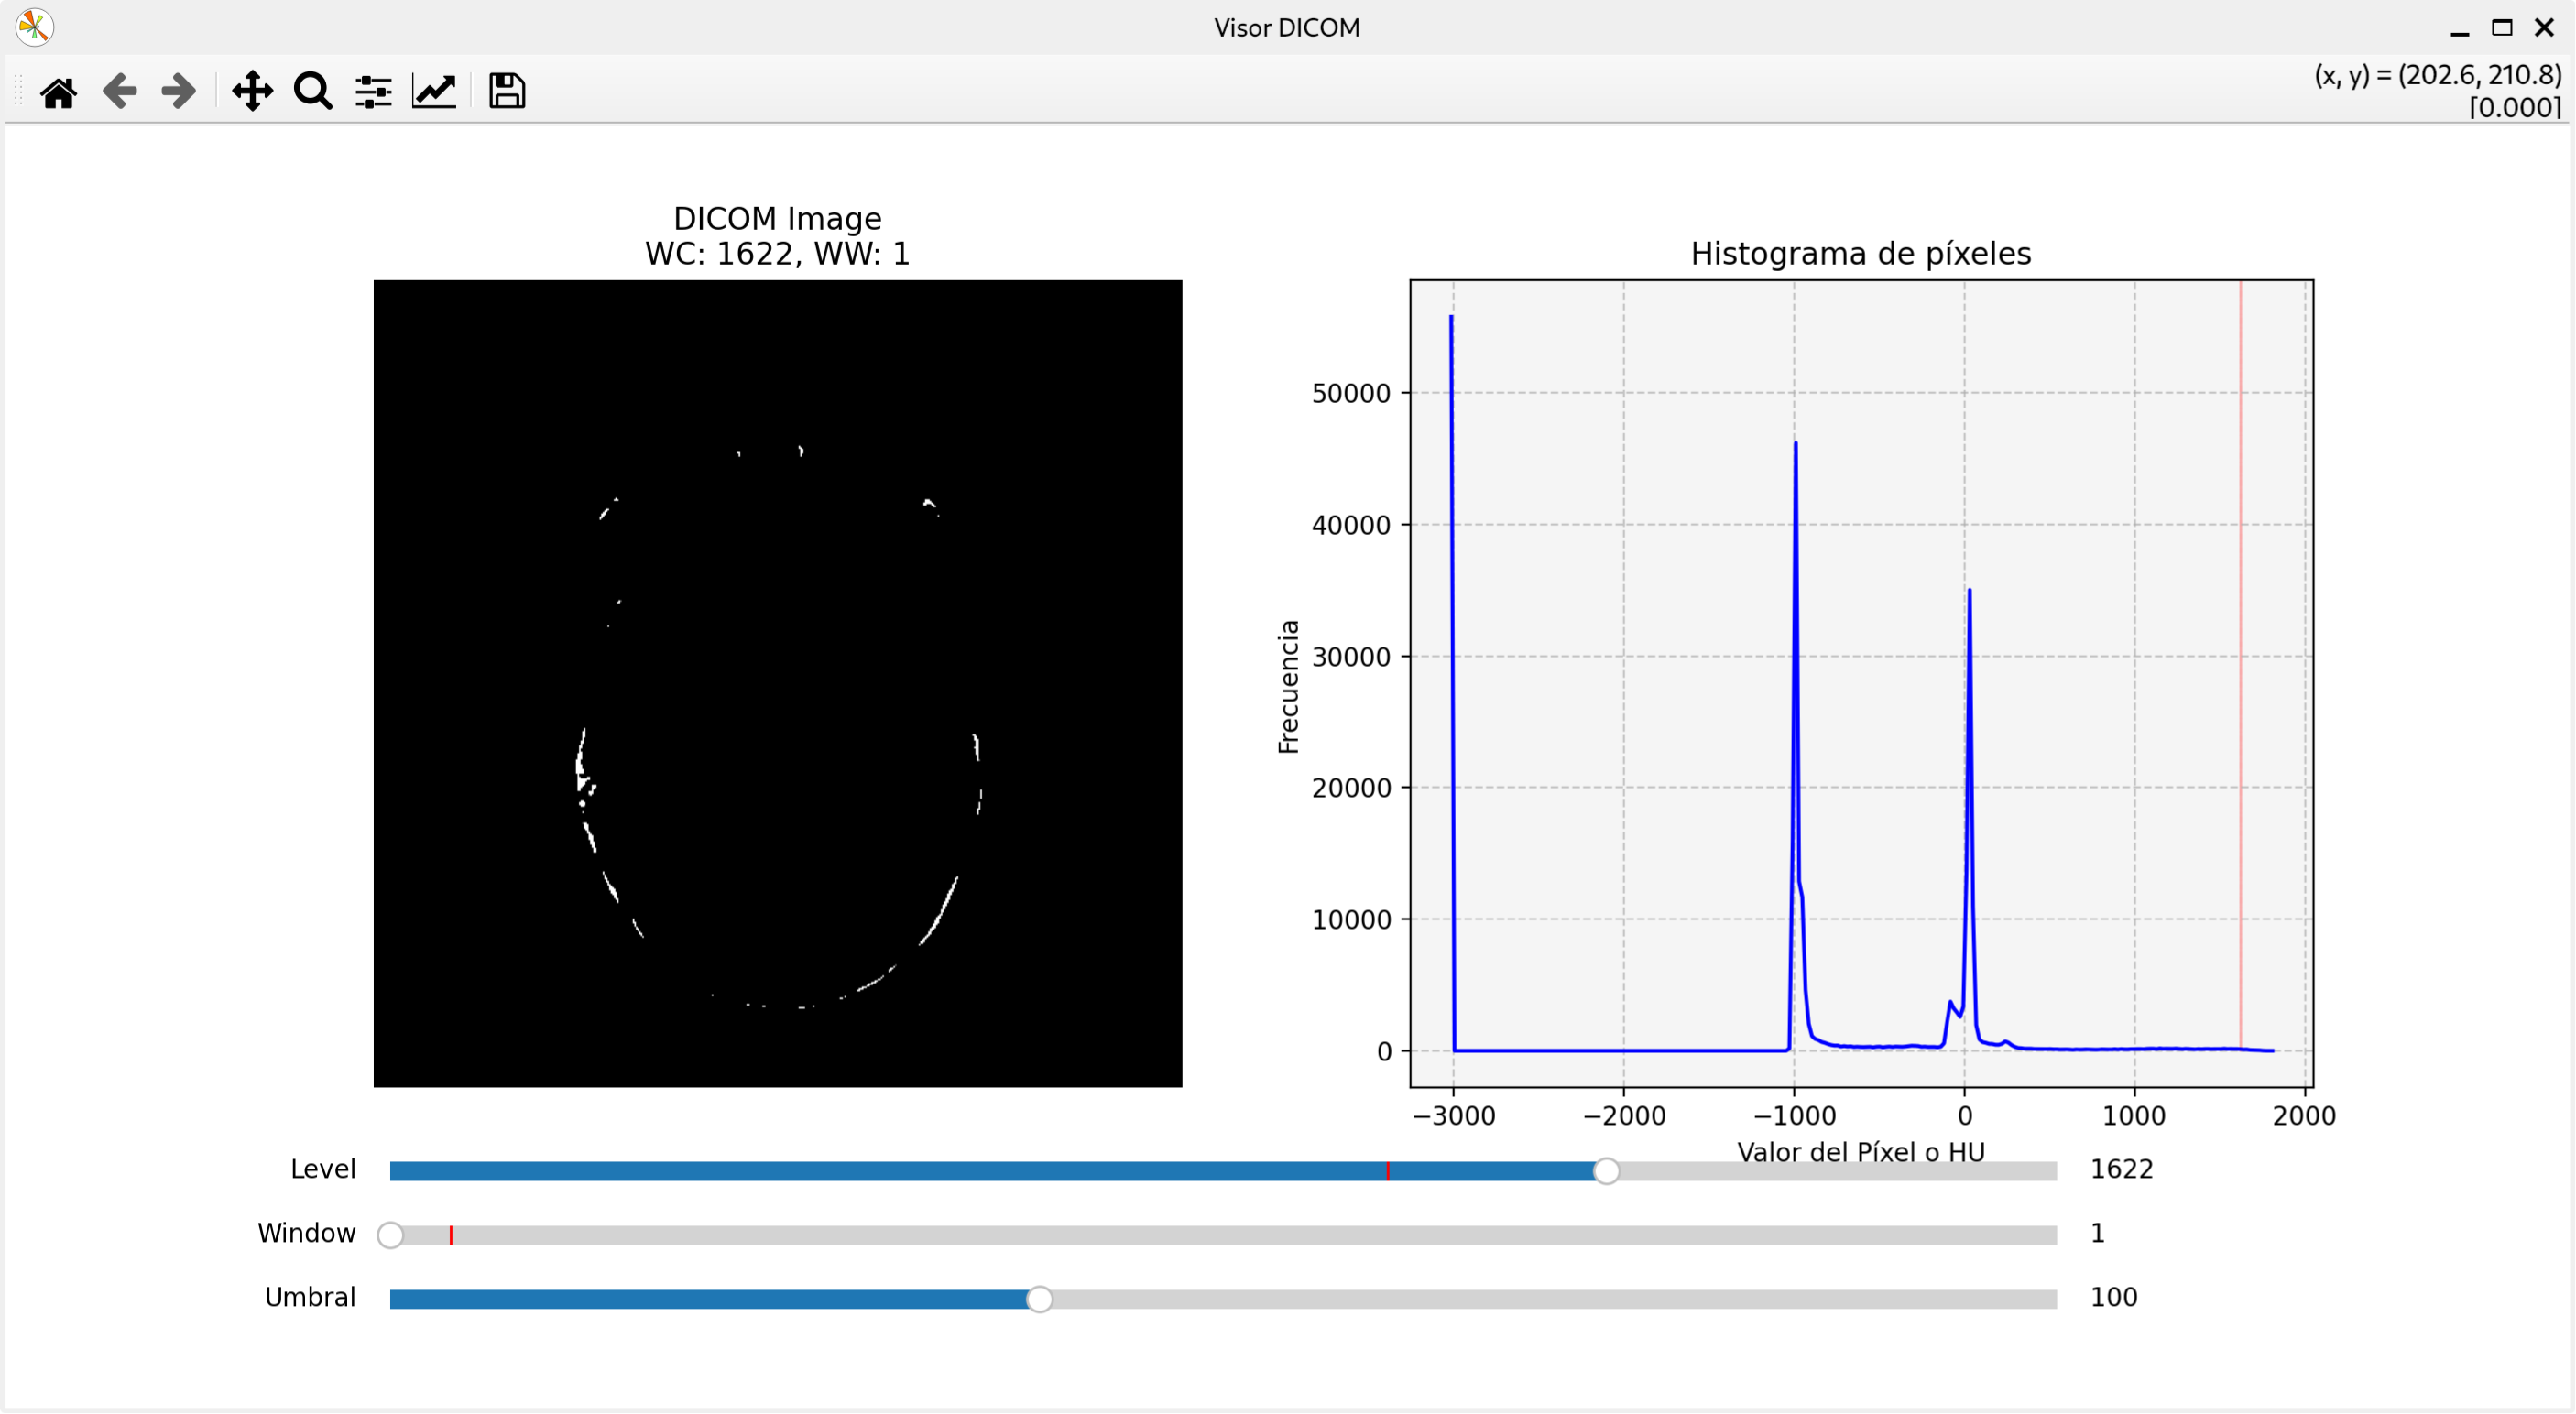Viewport: 2576px width, 1414px height.
Task: Click the histogram peak near -1000
Action: pos(1796,445)
